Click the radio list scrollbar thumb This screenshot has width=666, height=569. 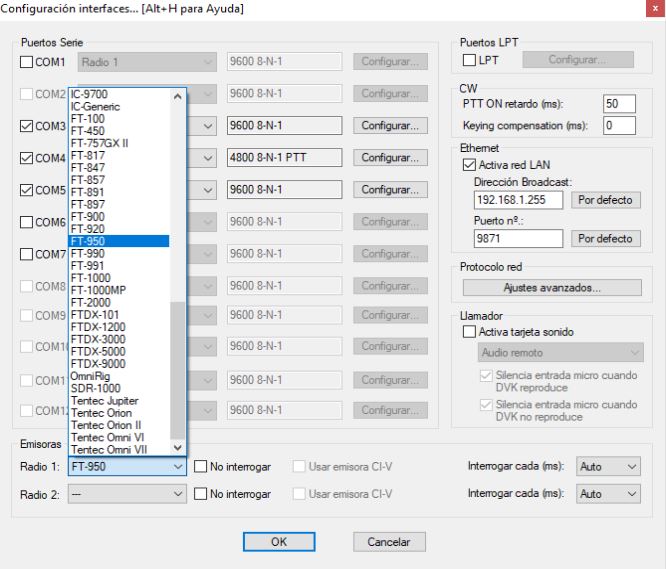(x=178, y=370)
